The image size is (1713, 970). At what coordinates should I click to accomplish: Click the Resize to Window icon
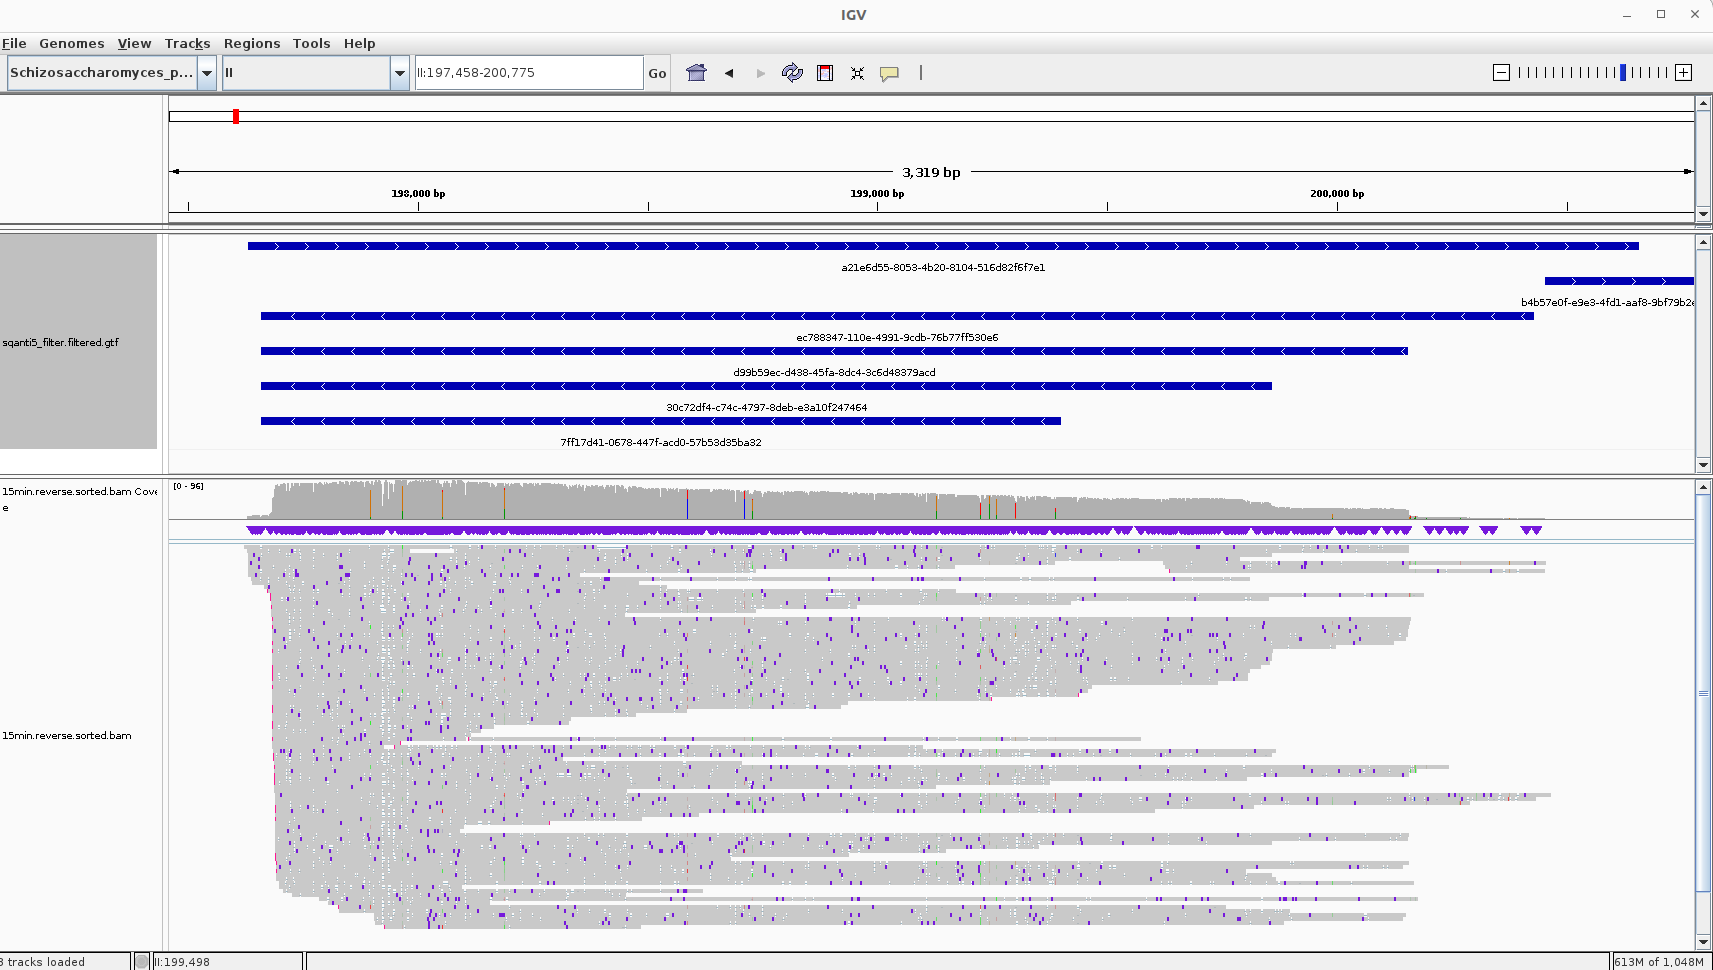point(857,72)
